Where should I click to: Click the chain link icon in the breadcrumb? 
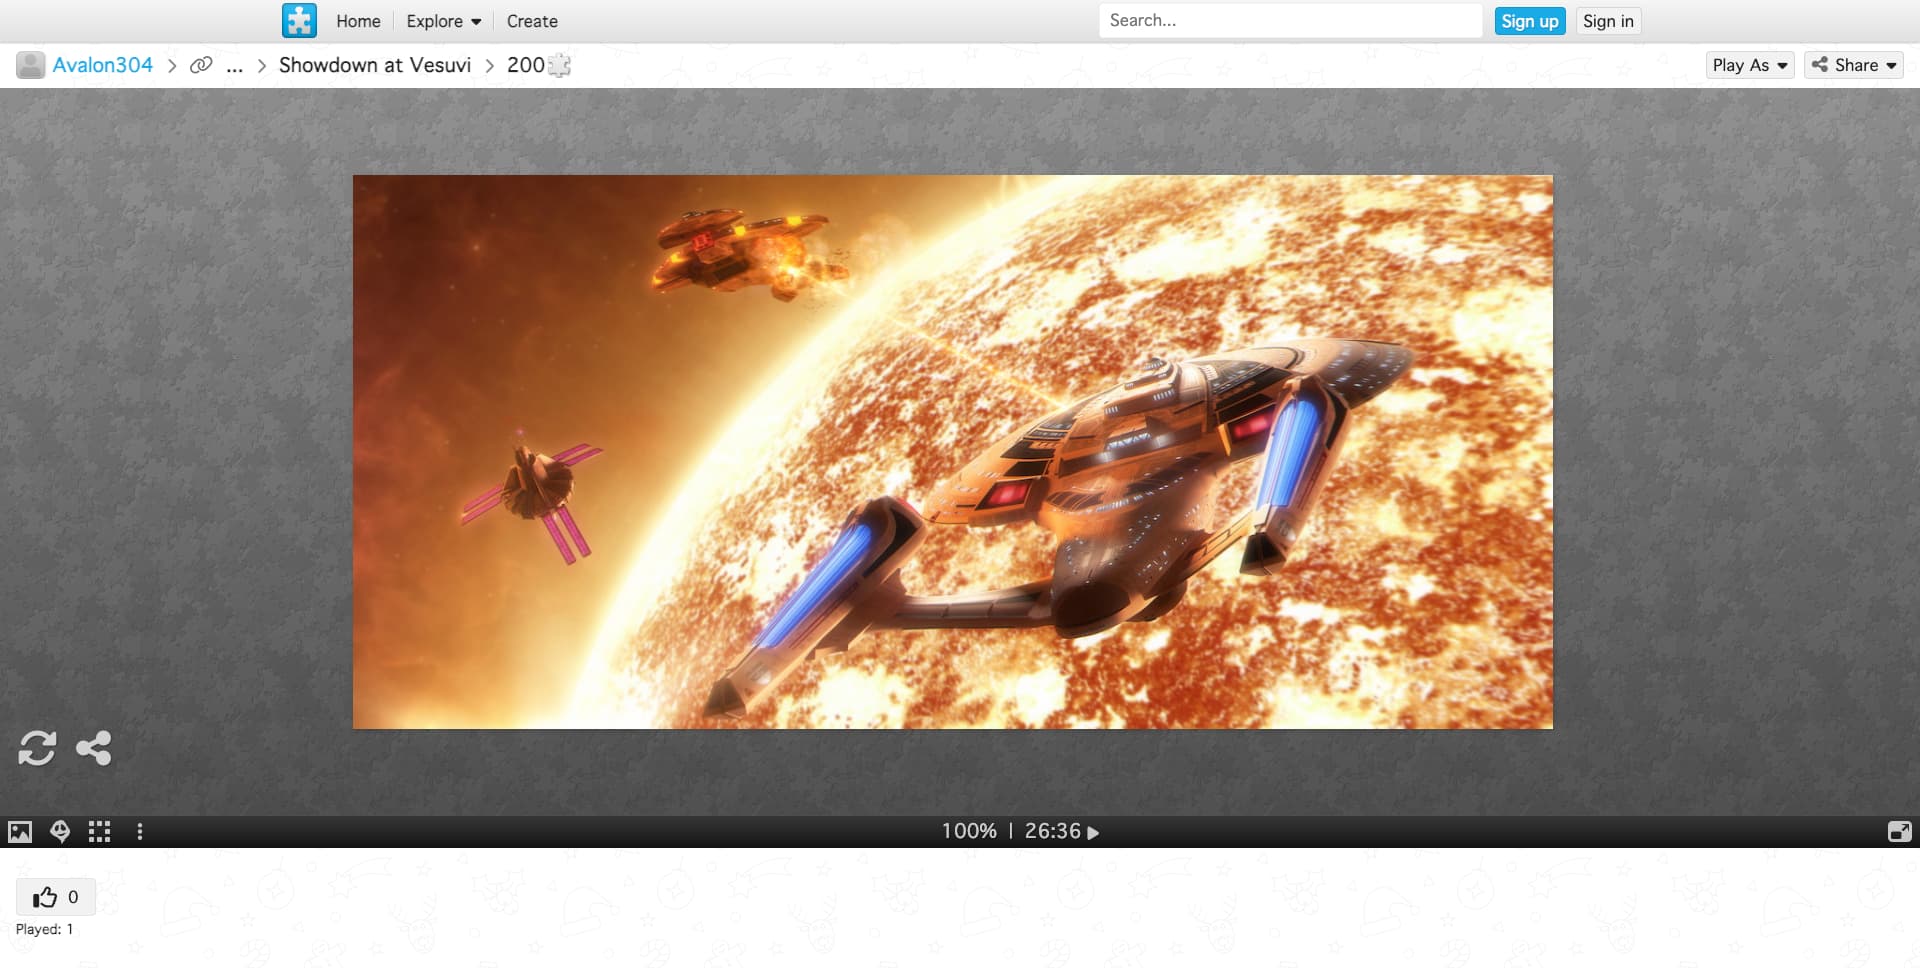tap(201, 65)
